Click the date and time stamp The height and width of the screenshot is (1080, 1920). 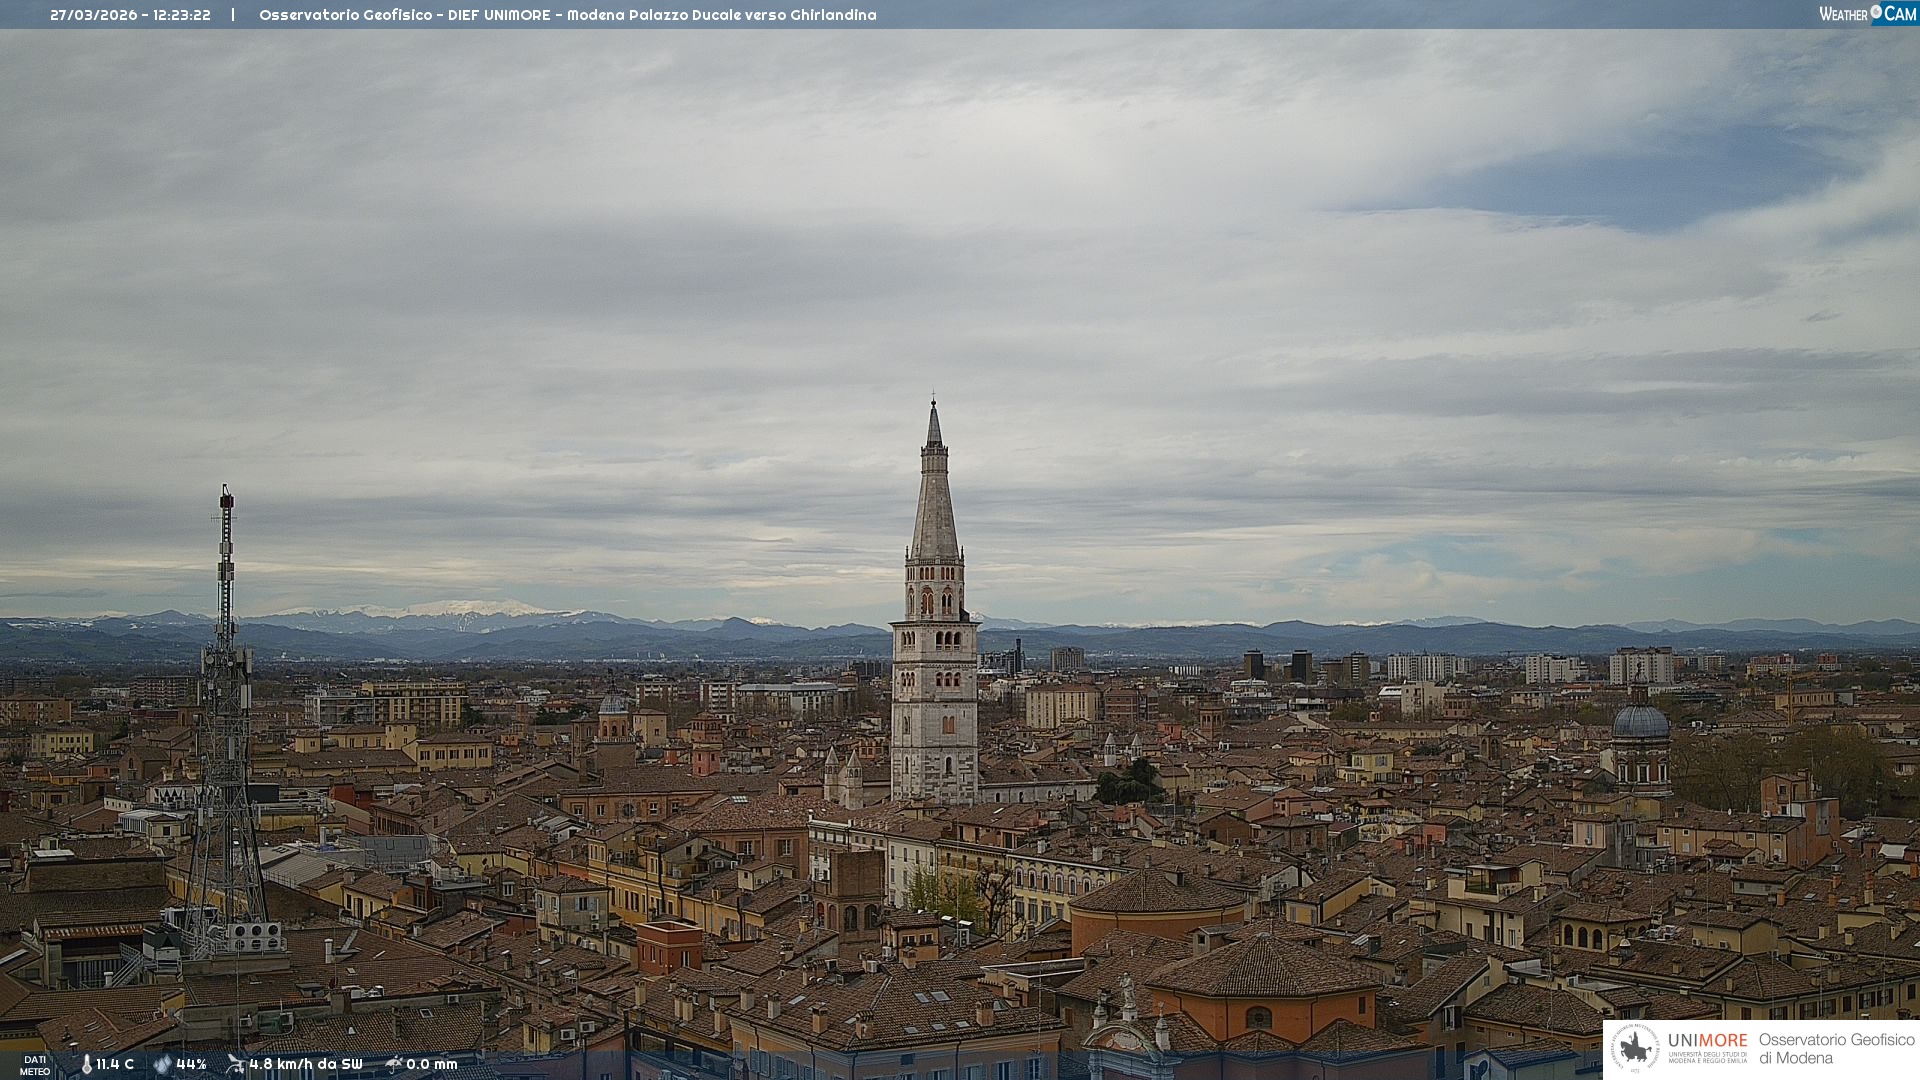(x=130, y=15)
